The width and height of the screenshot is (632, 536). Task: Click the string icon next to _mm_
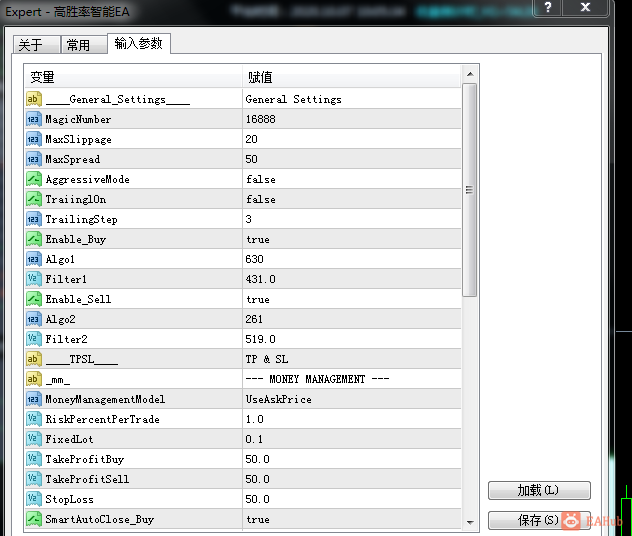(x=34, y=379)
